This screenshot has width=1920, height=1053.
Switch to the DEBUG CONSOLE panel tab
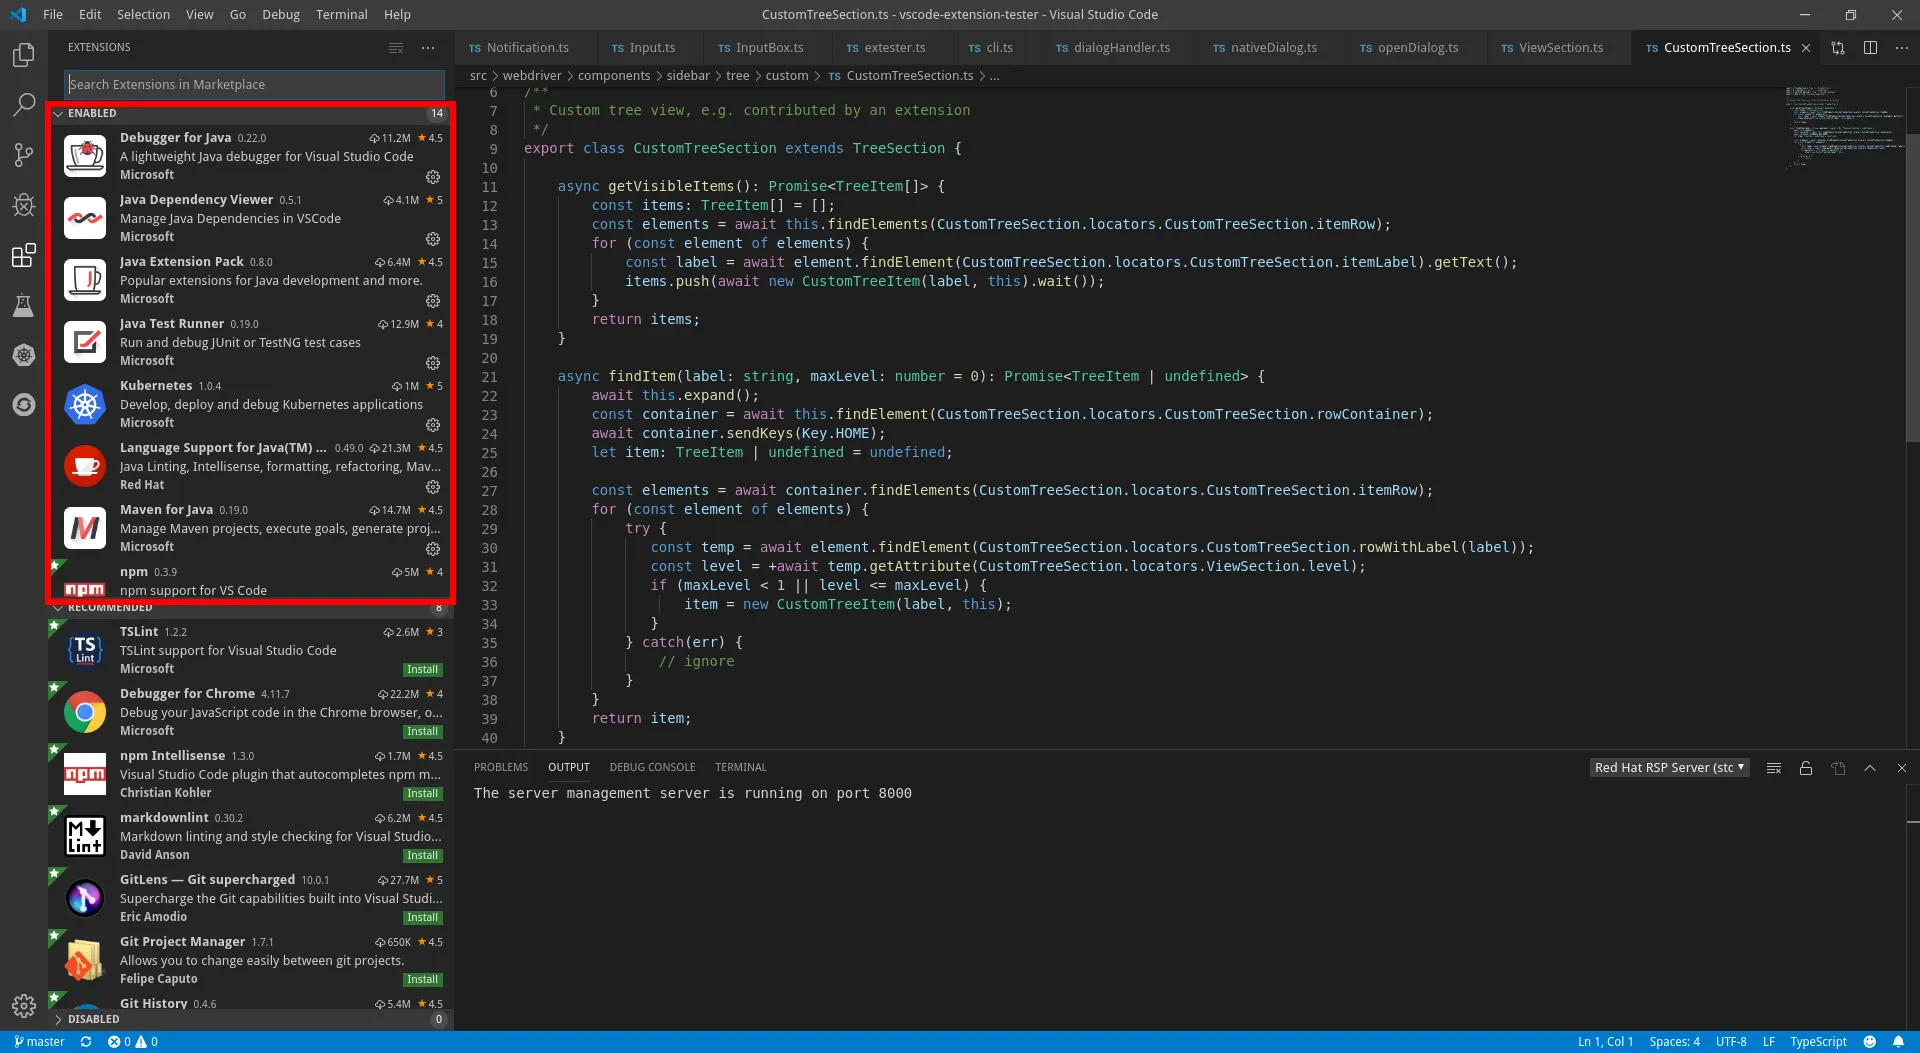coord(652,767)
